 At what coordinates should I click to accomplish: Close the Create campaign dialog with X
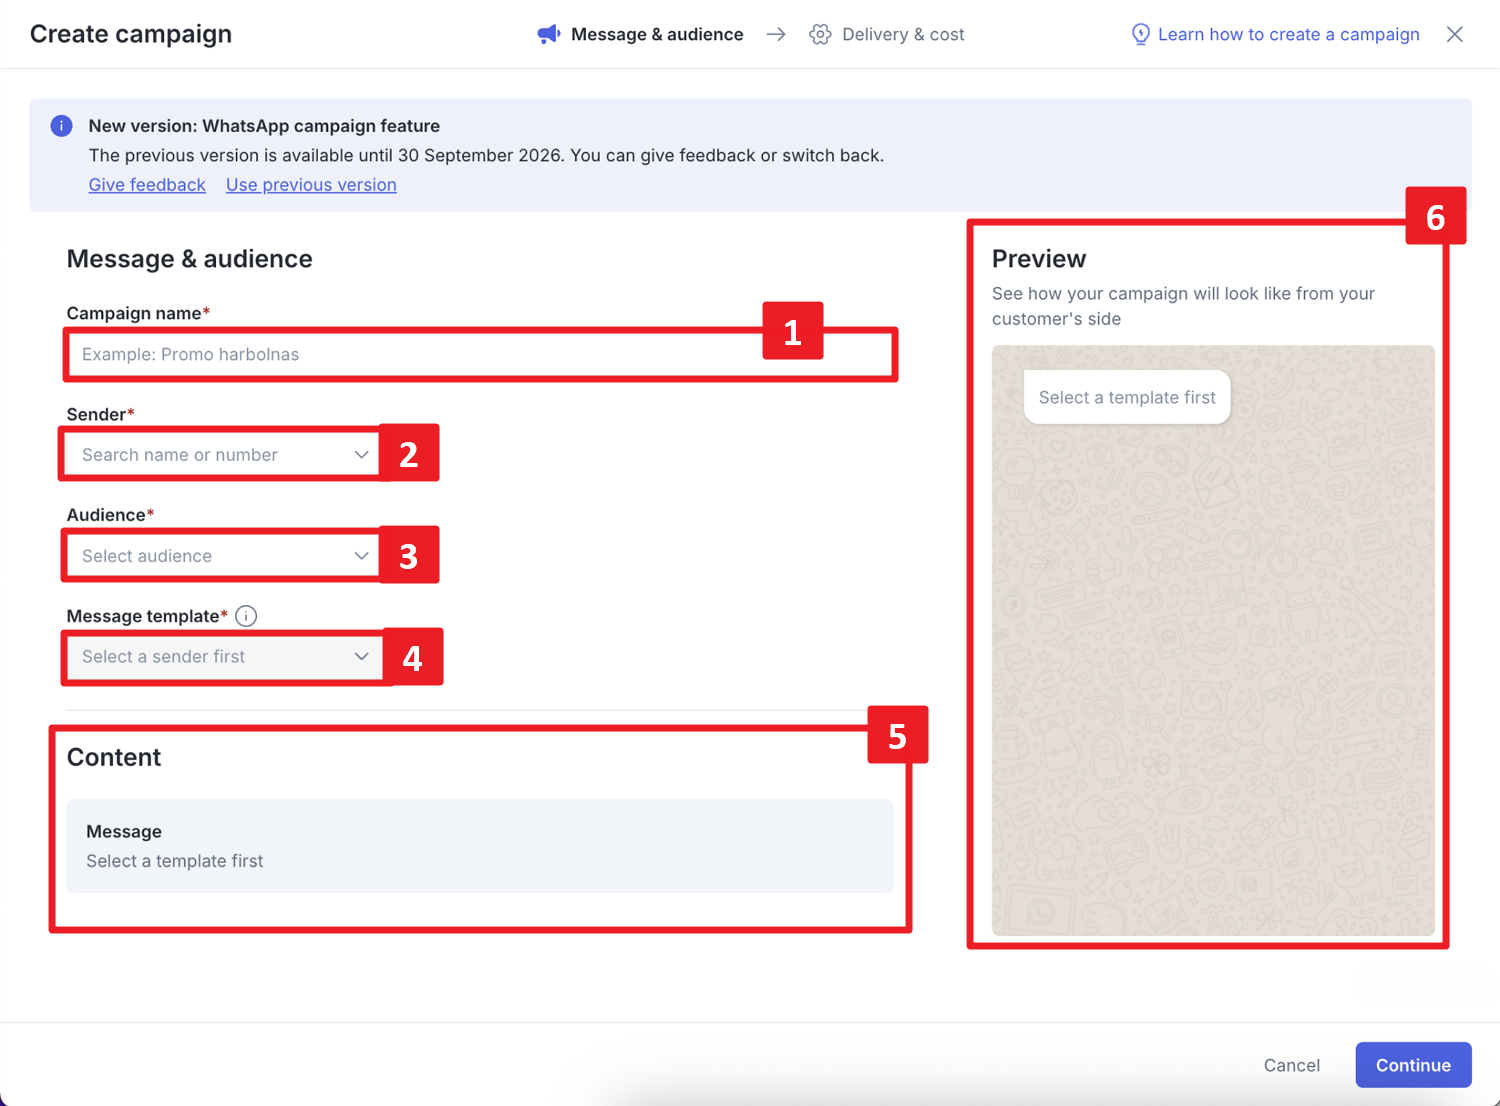(x=1455, y=35)
